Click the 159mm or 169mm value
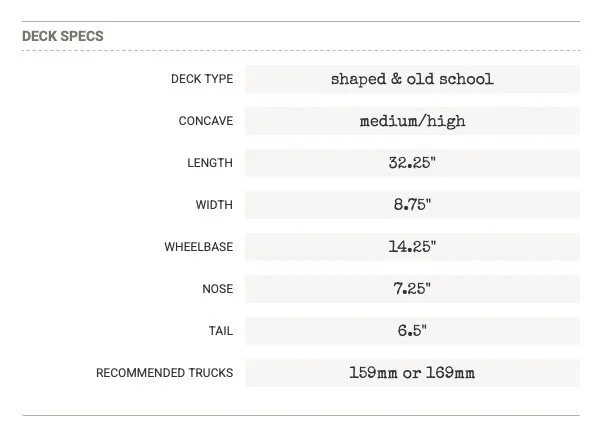Viewport: 609px width, 428px height. 412,373
